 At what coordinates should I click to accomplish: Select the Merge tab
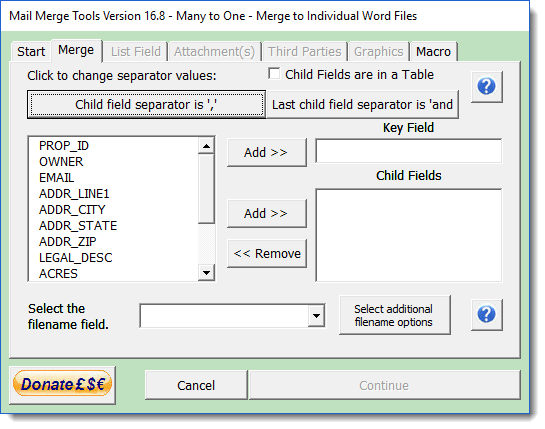pos(76,50)
